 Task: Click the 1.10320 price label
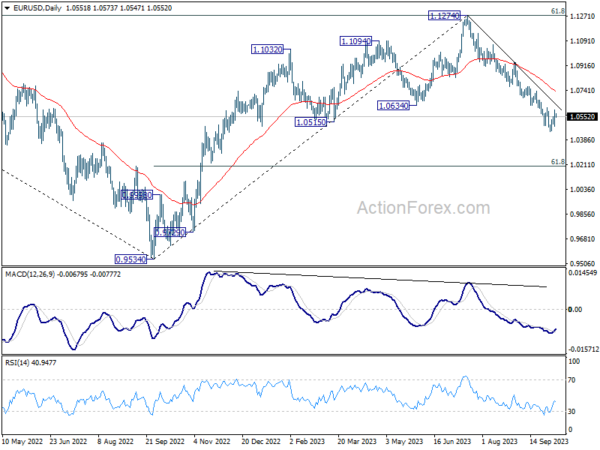pos(267,49)
